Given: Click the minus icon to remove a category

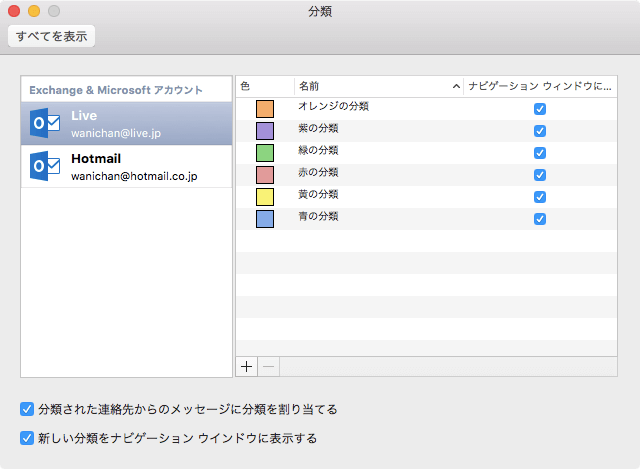Looking at the screenshot, I should (268, 366).
